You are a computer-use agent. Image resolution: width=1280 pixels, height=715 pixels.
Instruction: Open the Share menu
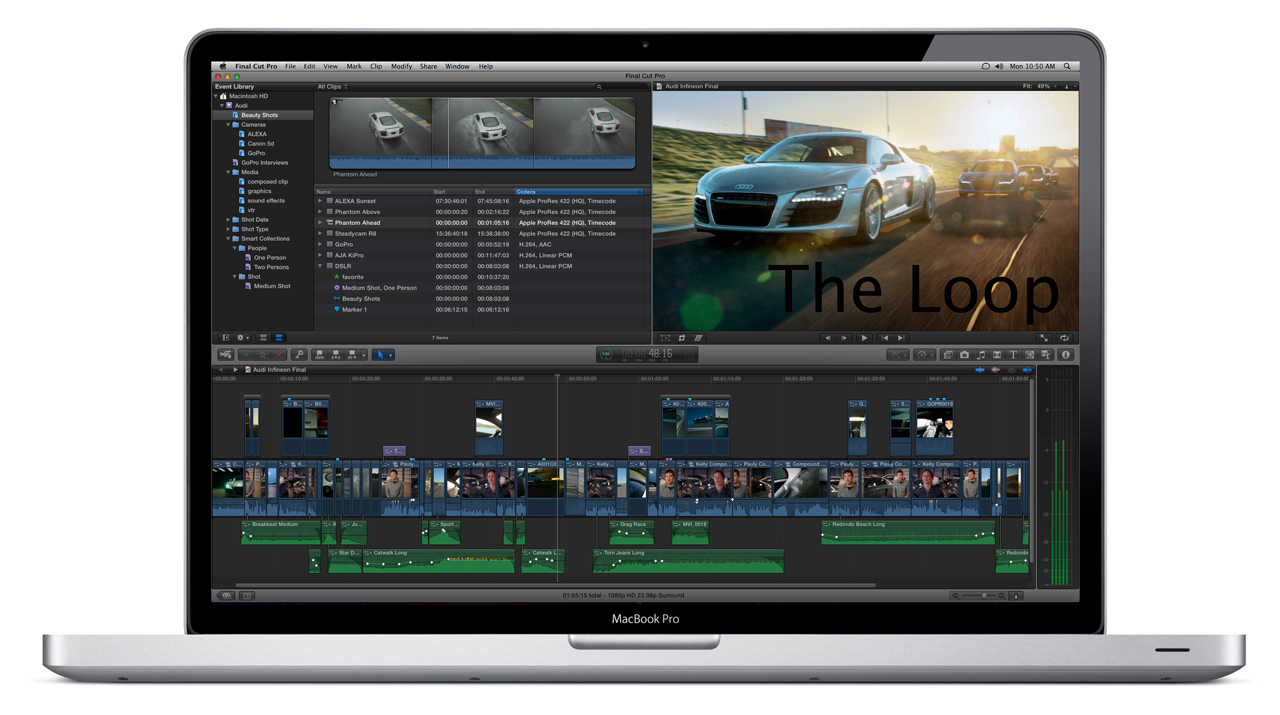(428, 66)
